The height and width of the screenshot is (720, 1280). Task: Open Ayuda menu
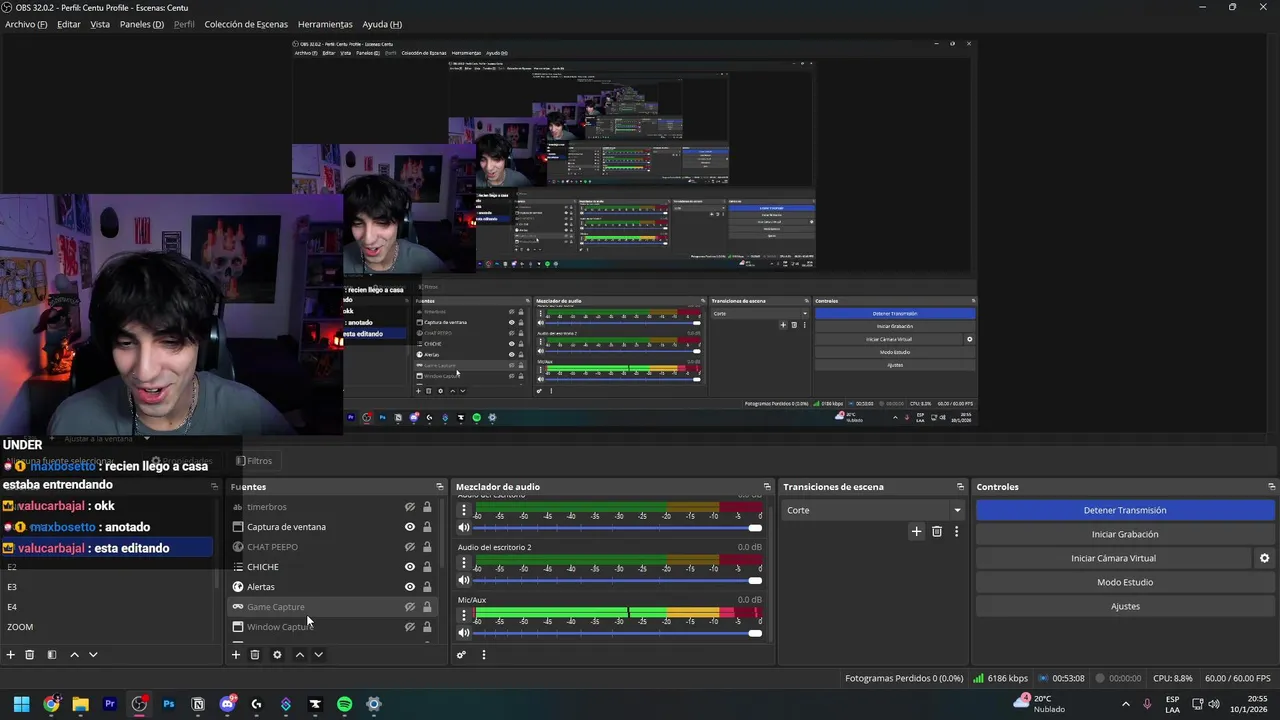coord(382,24)
